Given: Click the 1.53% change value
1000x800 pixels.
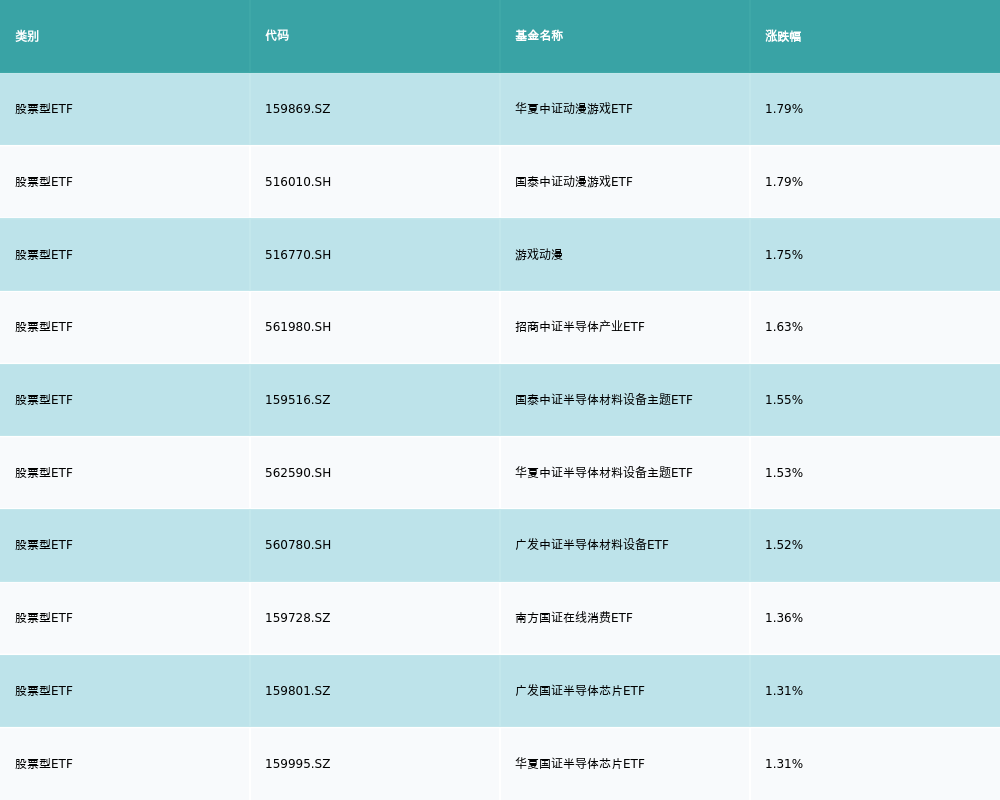Looking at the screenshot, I should (784, 473).
